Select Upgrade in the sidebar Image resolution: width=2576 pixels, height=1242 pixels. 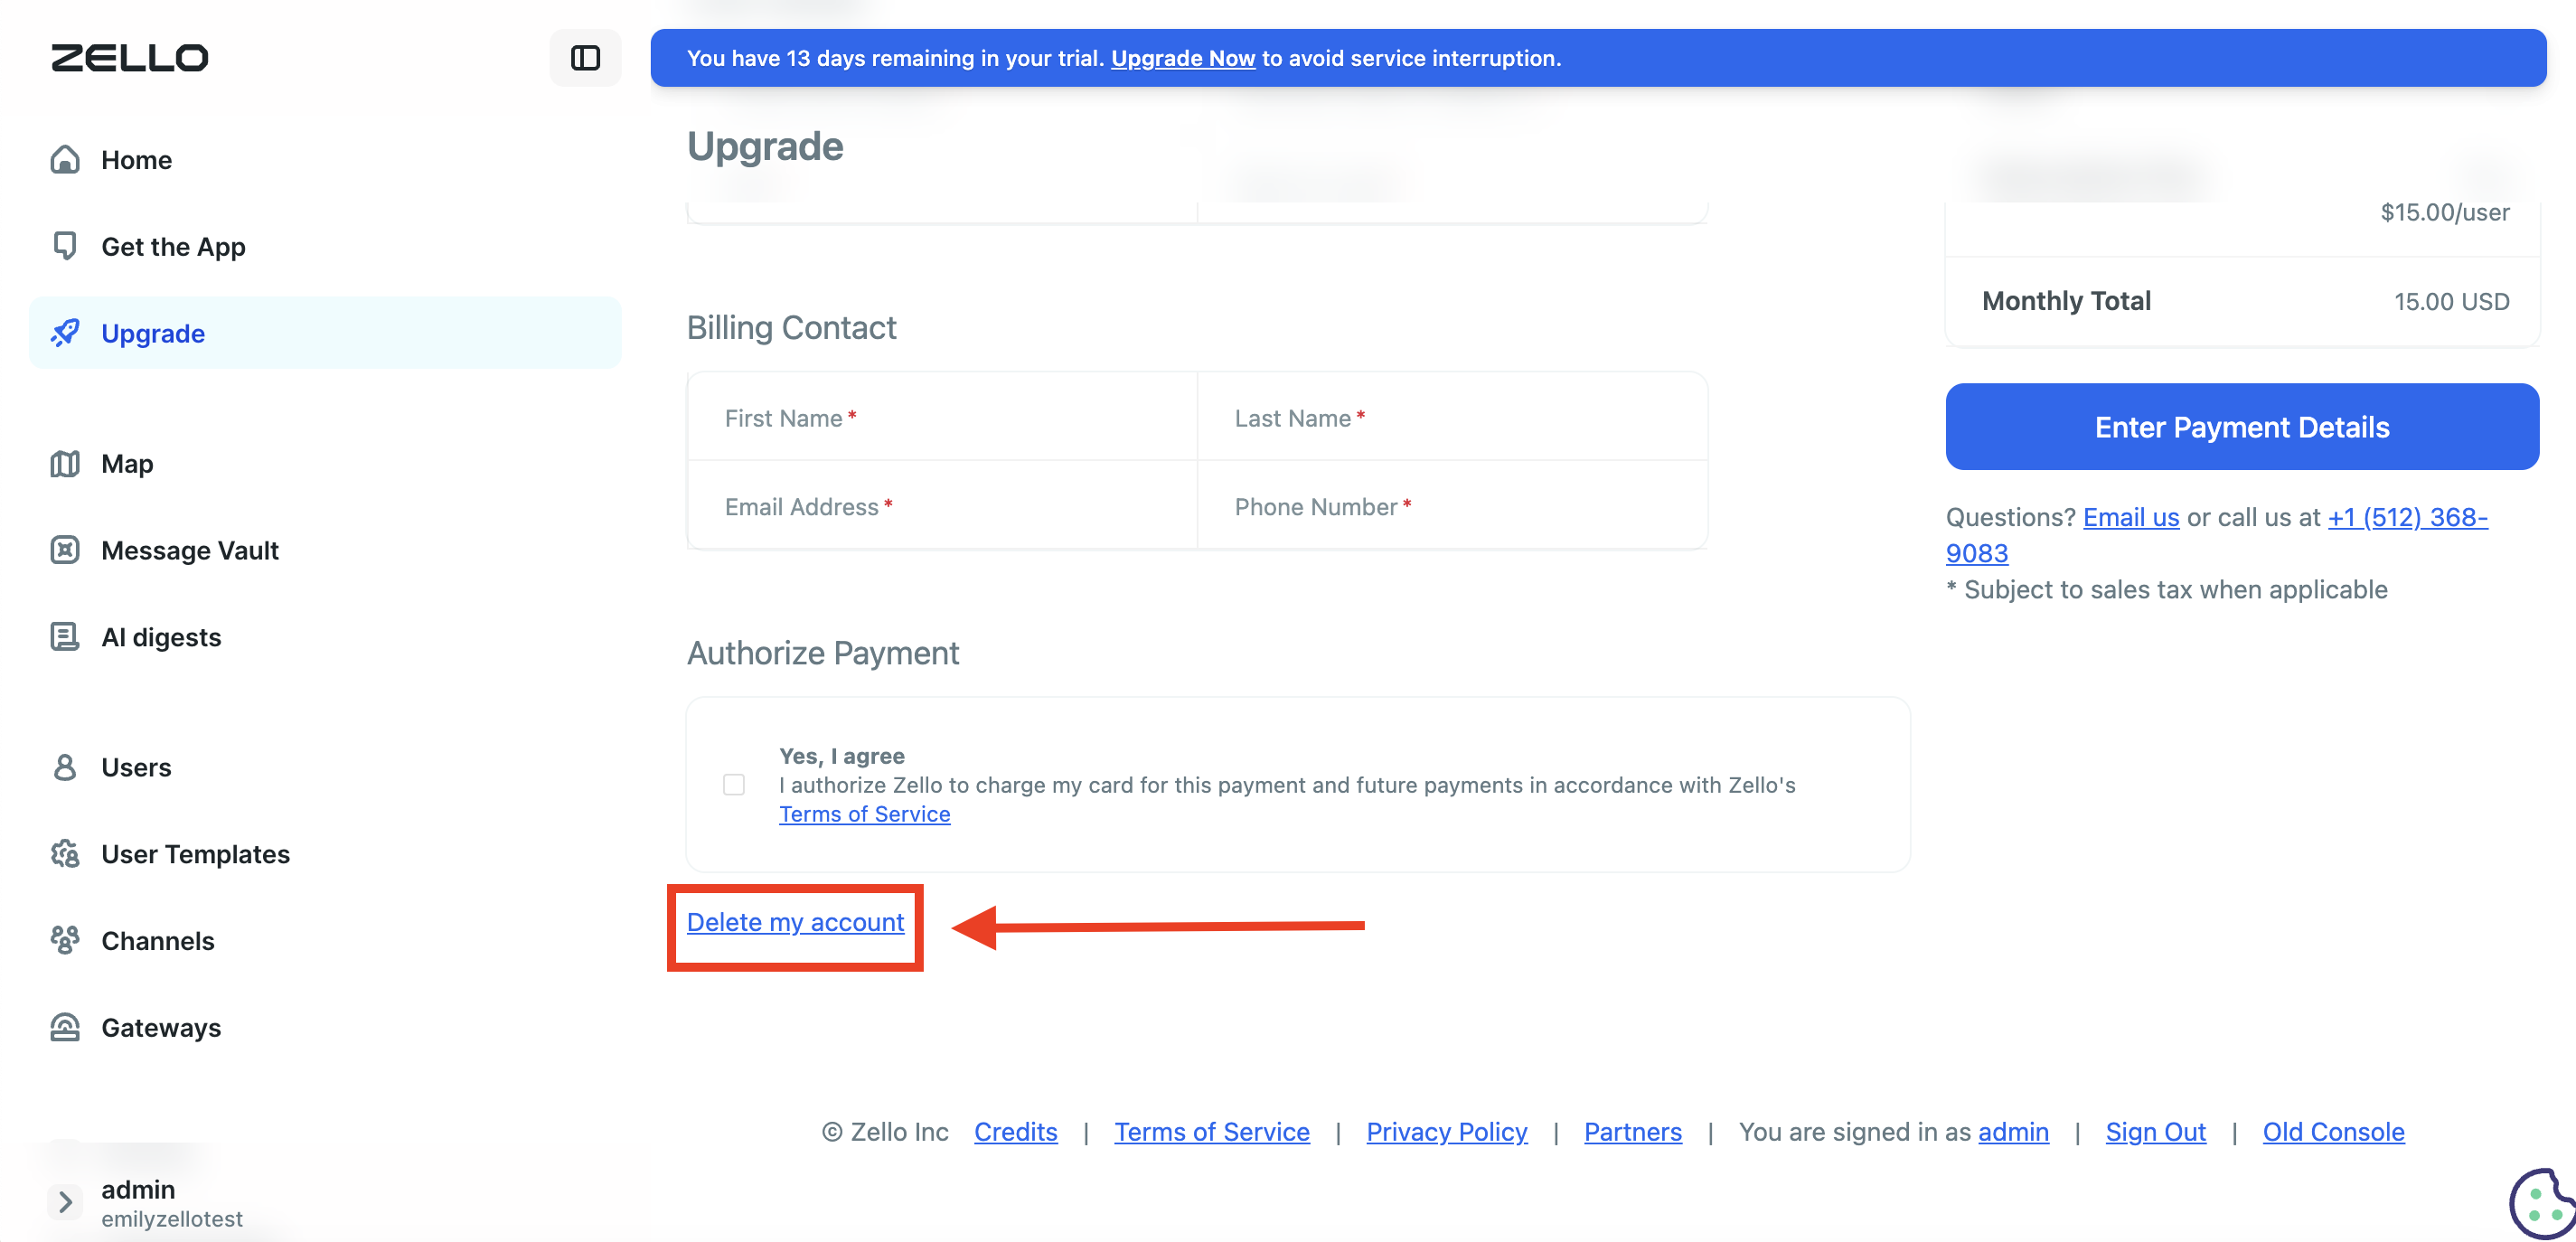click(x=326, y=333)
